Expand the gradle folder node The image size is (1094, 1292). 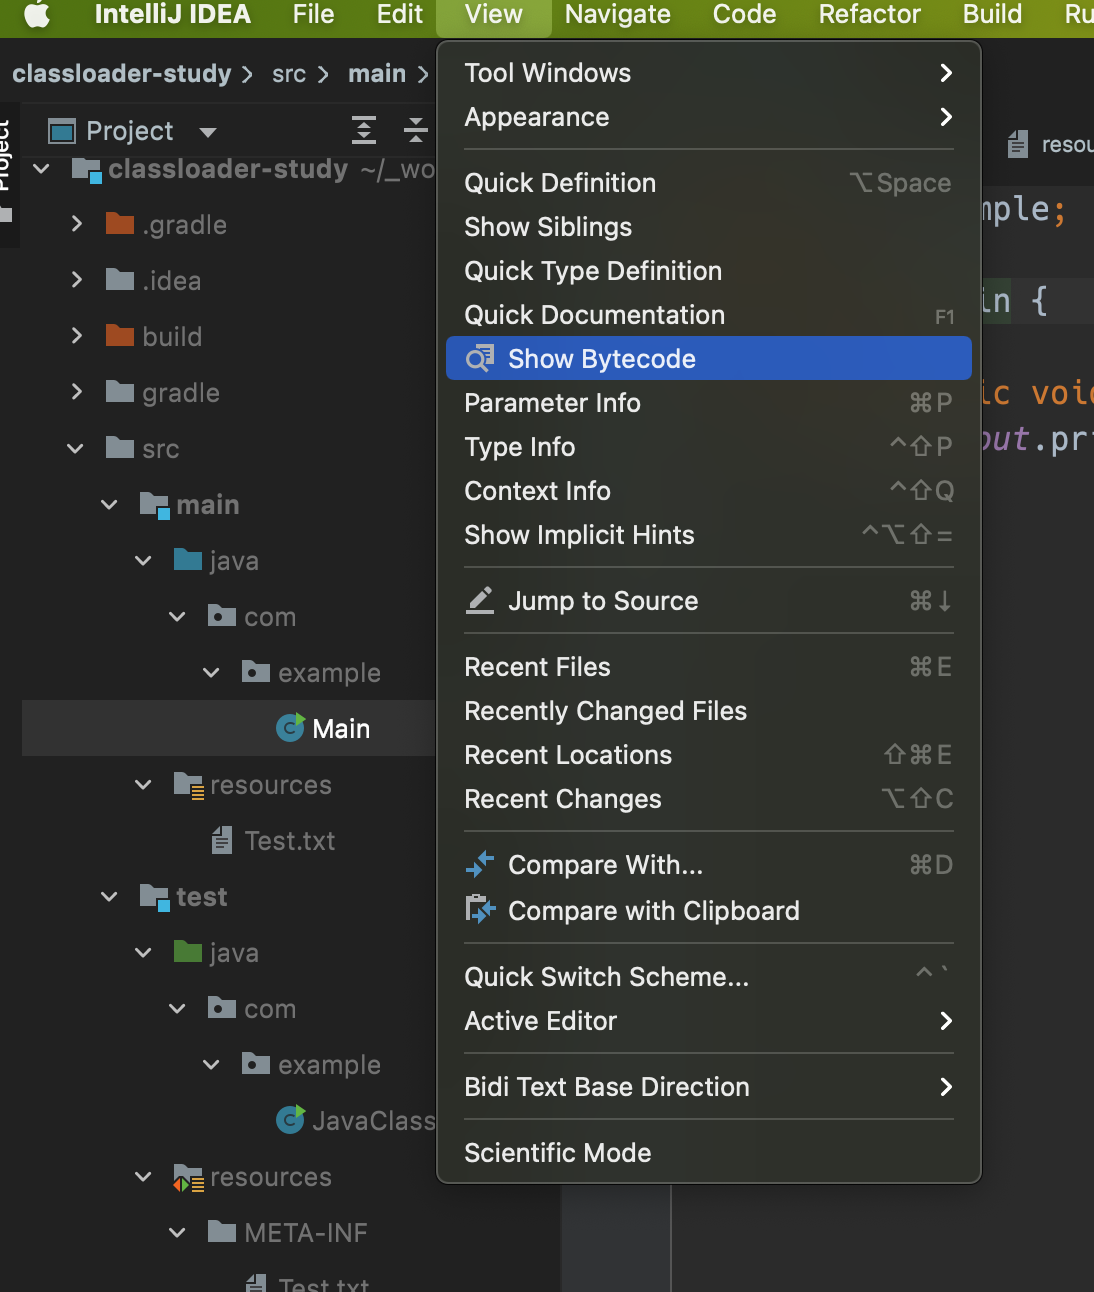pyautogui.click(x=76, y=392)
